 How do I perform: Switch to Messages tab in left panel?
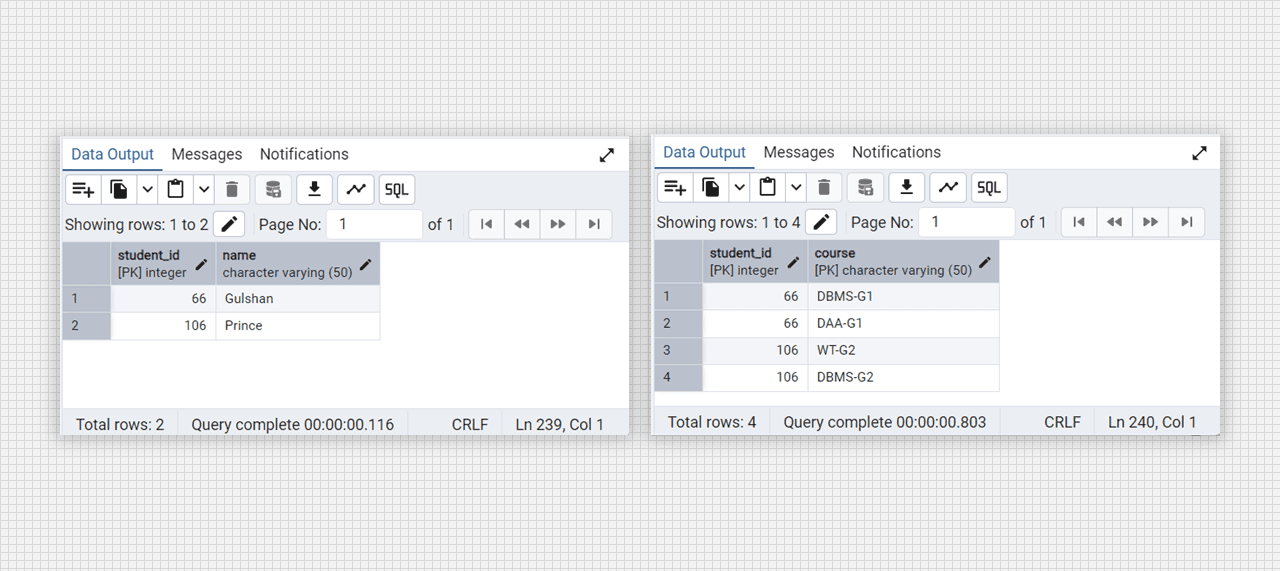[207, 154]
